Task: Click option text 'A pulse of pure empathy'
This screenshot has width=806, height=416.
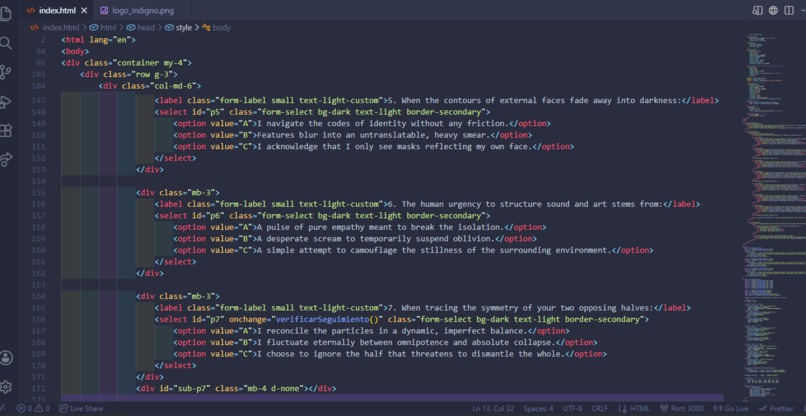Action: point(382,227)
